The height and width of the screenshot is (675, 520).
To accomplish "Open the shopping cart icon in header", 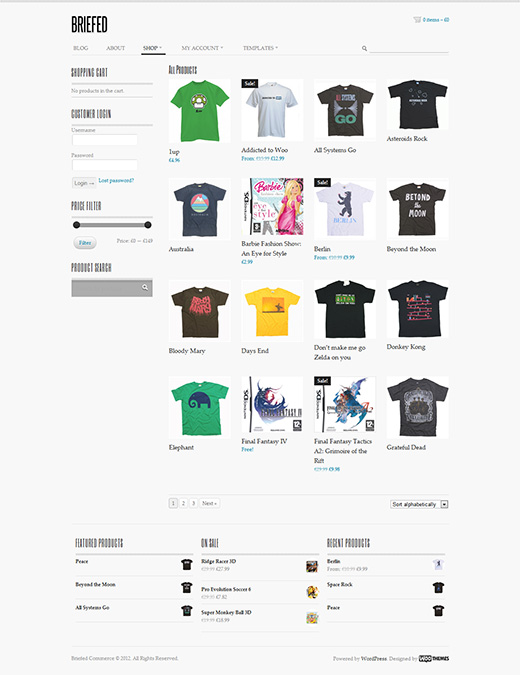I will pyautogui.click(x=417, y=19).
